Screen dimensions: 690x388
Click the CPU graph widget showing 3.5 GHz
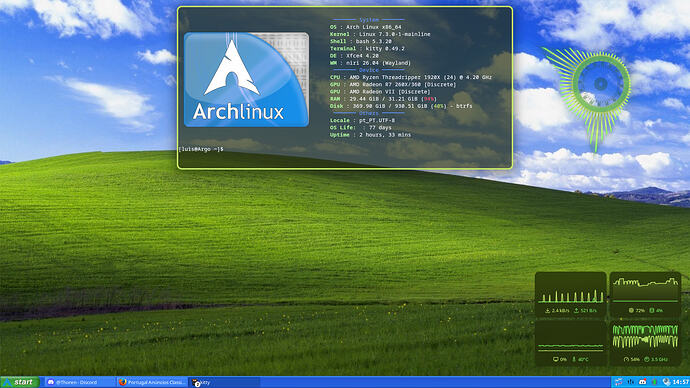tap(645, 343)
